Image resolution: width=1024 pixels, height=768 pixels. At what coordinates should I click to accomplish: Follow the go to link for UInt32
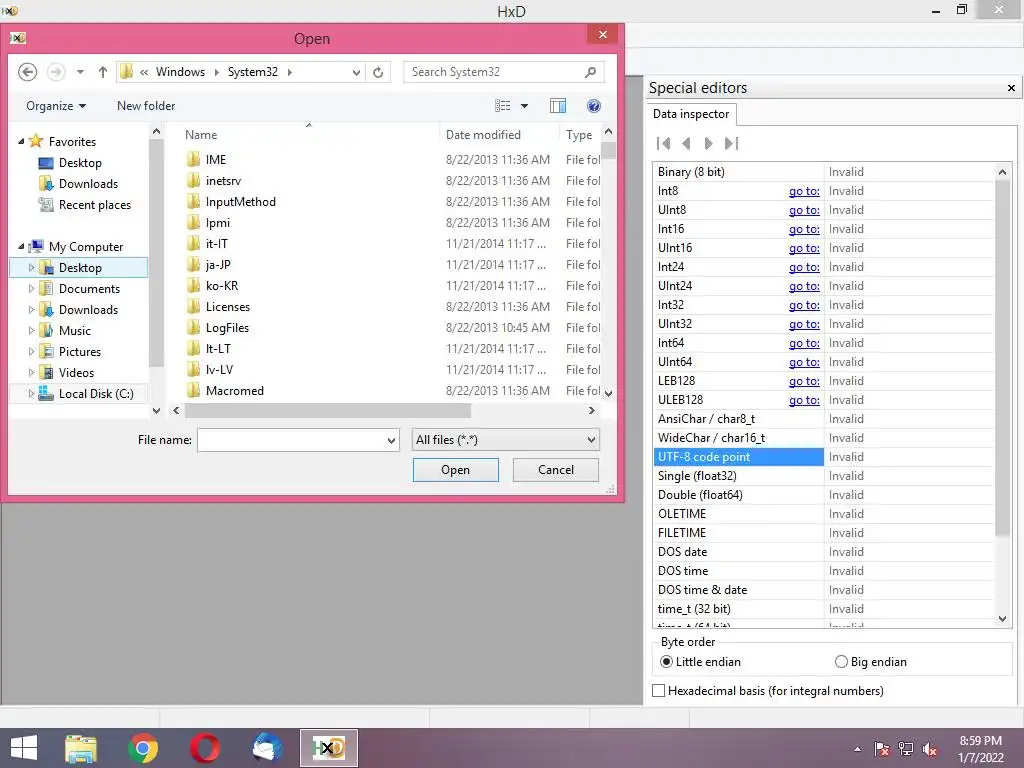804,324
